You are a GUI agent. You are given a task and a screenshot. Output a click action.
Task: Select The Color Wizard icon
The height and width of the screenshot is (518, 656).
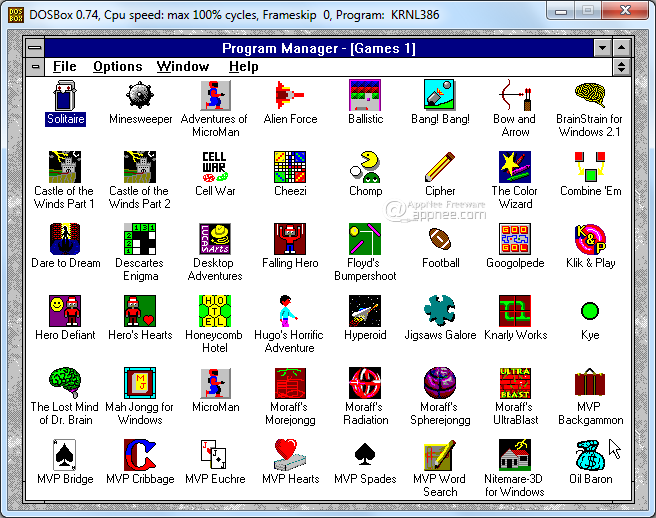click(x=515, y=167)
